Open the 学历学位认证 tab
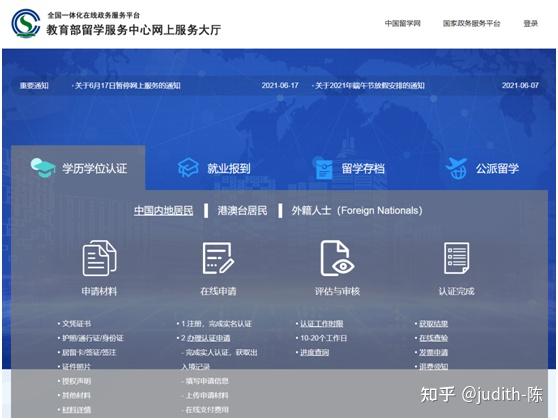 (x=78, y=168)
